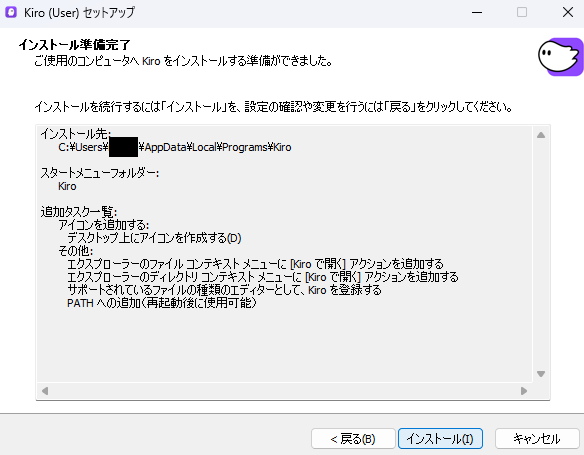Click the インストール準備完了 heading
This screenshot has height=455, width=584.
[74, 45]
